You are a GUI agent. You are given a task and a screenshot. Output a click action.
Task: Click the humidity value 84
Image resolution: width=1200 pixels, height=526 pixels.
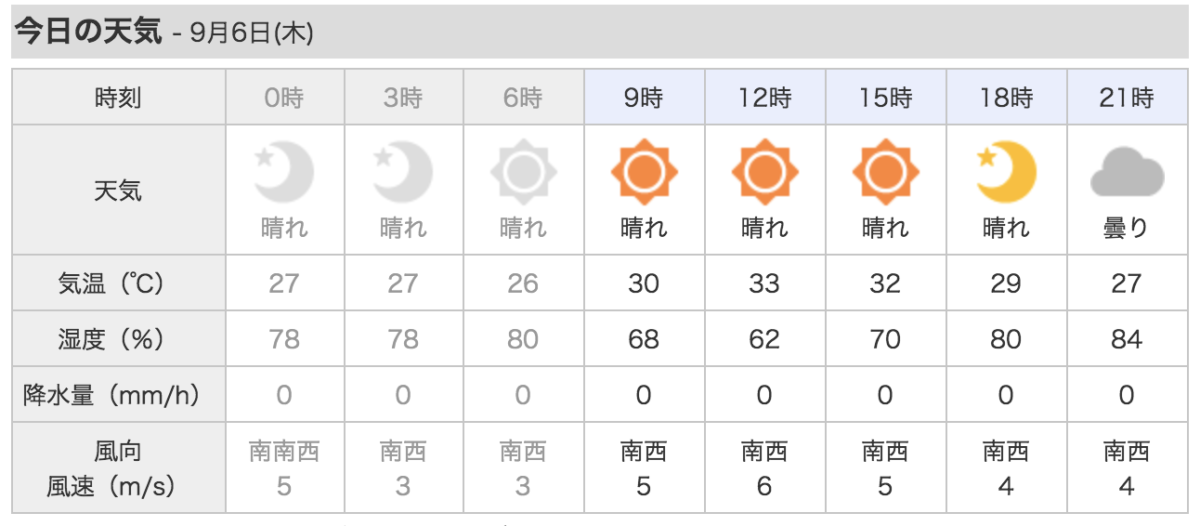pyautogui.click(x=1126, y=340)
